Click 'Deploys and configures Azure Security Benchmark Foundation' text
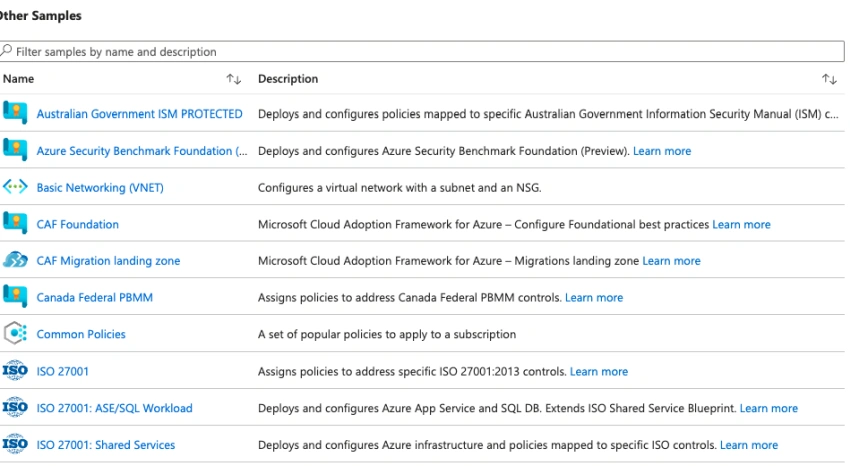Image resolution: width=850 pixels, height=466 pixels. (x=444, y=151)
